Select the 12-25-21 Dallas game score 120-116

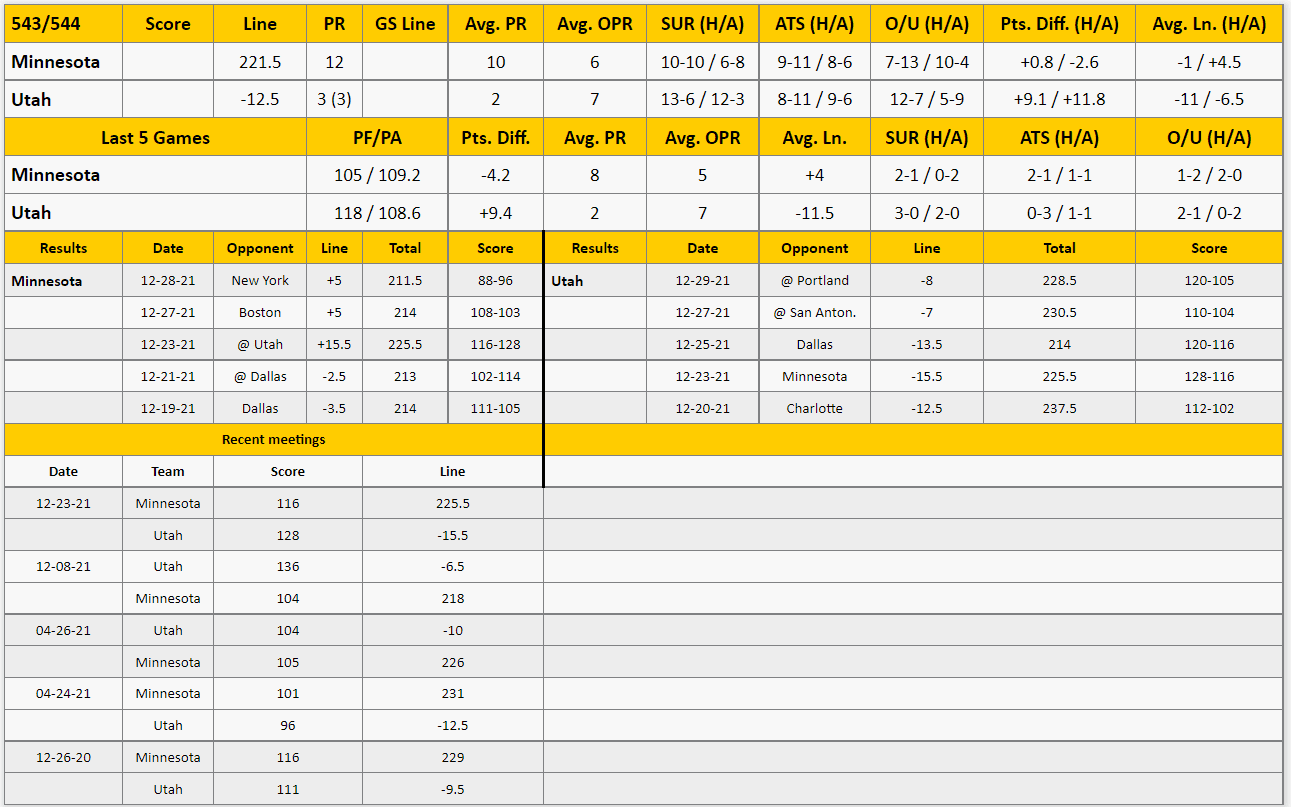point(1209,345)
